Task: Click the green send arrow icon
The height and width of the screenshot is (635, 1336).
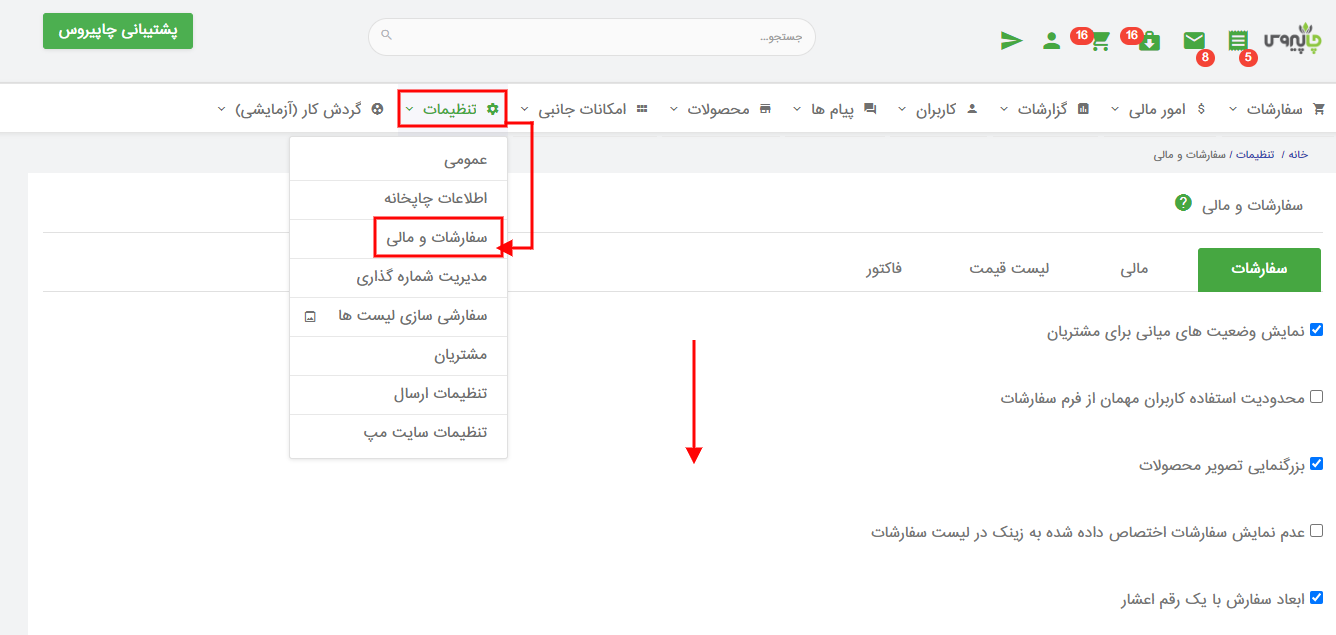Action: (x=1012, y=41)
